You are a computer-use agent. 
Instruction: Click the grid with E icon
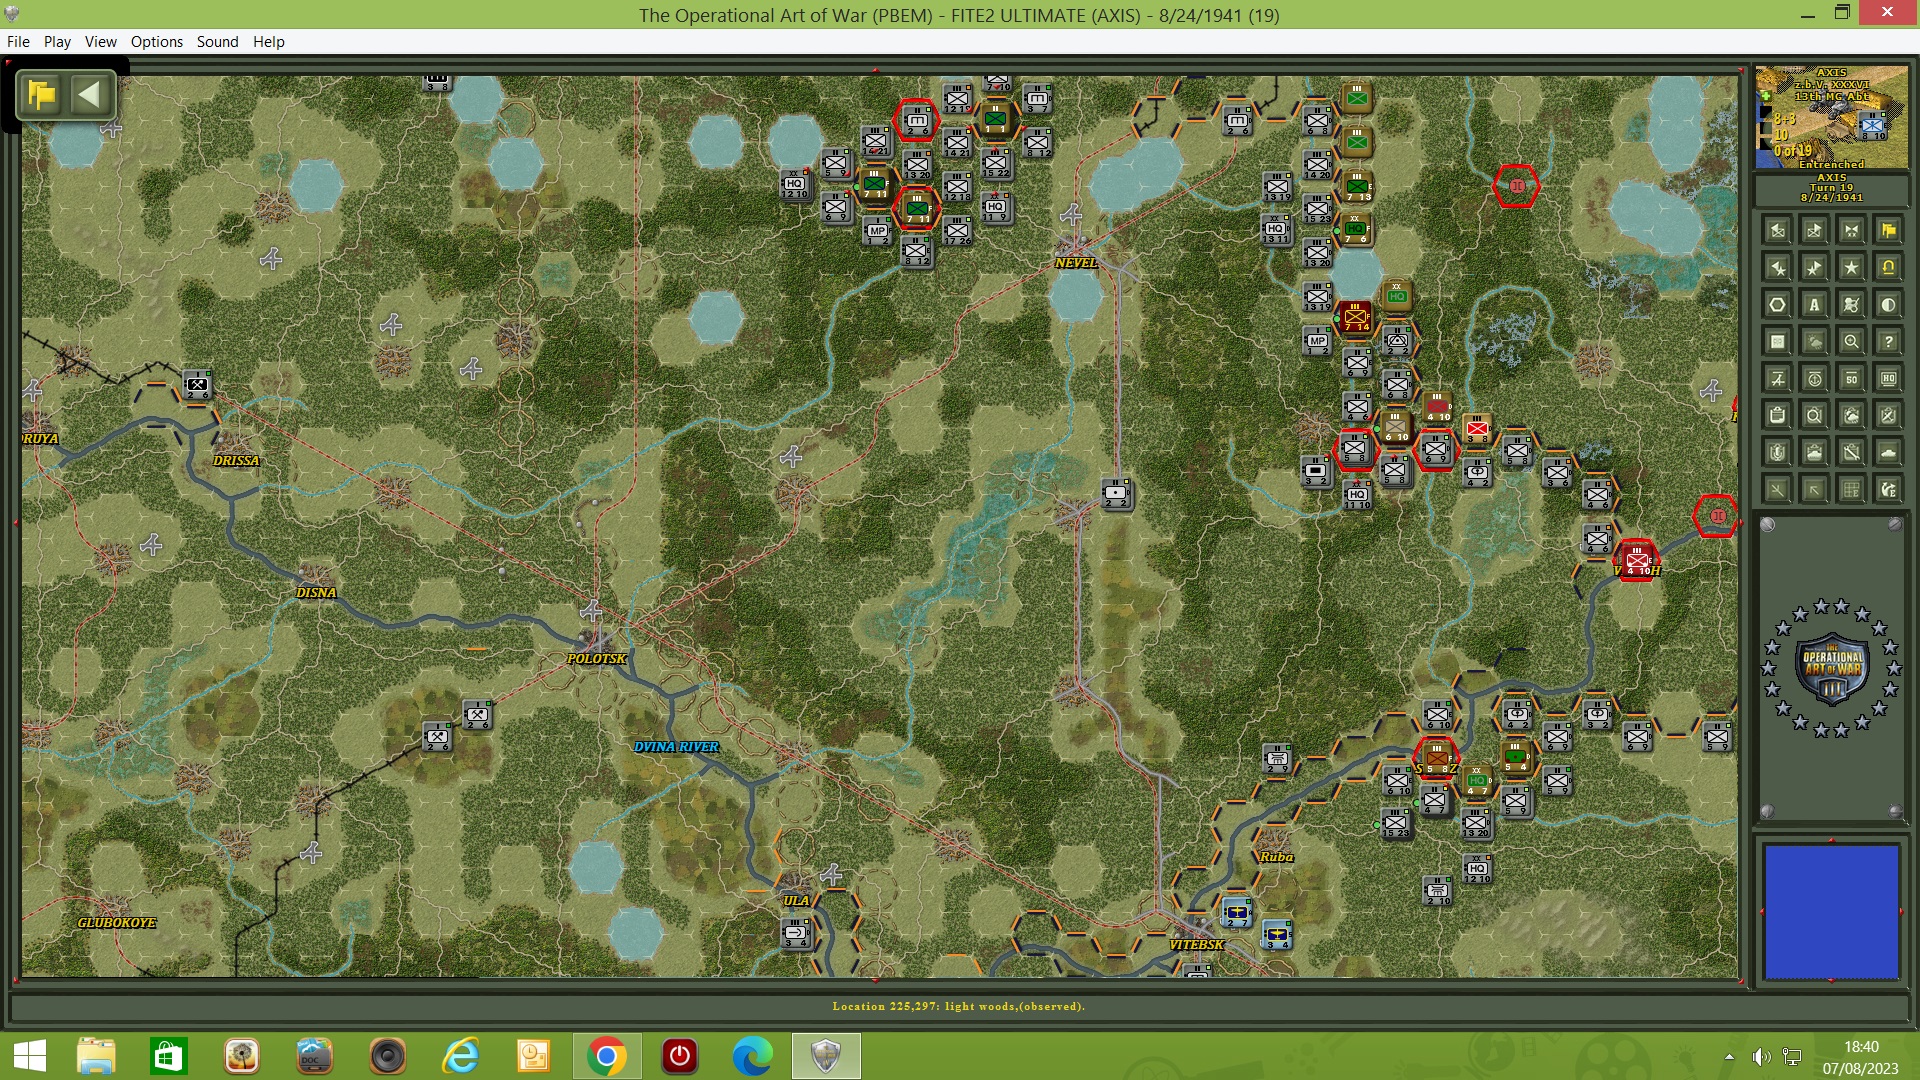[1851, 489]
